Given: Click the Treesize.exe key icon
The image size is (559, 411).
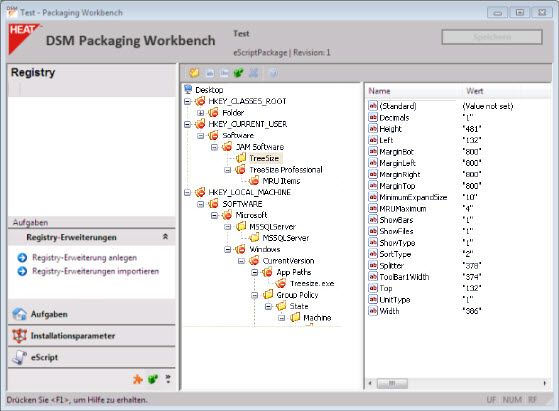Looking at the screenshot, I should [x=281, y=283].
